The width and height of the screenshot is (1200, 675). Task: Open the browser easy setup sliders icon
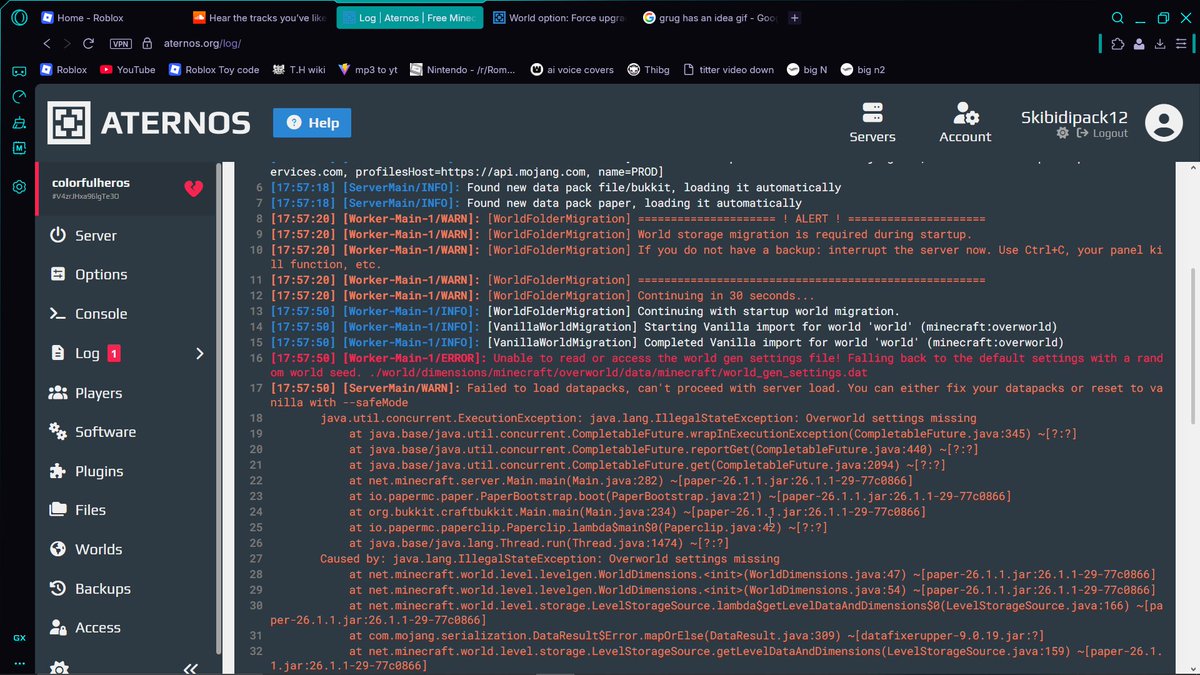pos(1180,44)
